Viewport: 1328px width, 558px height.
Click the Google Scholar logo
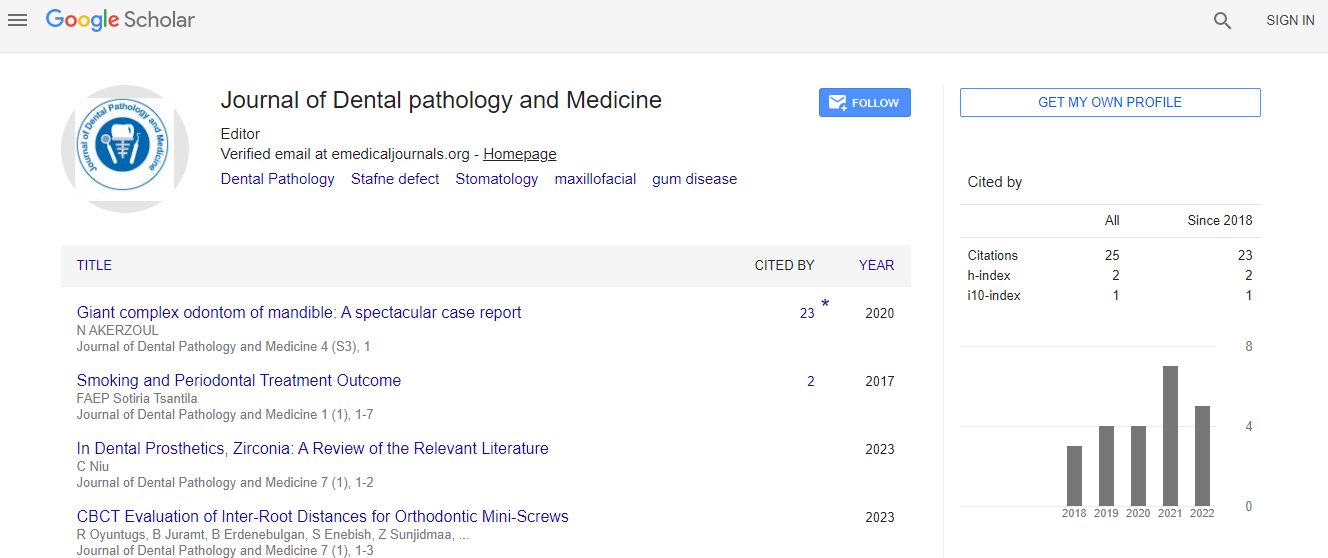(120, 20)
